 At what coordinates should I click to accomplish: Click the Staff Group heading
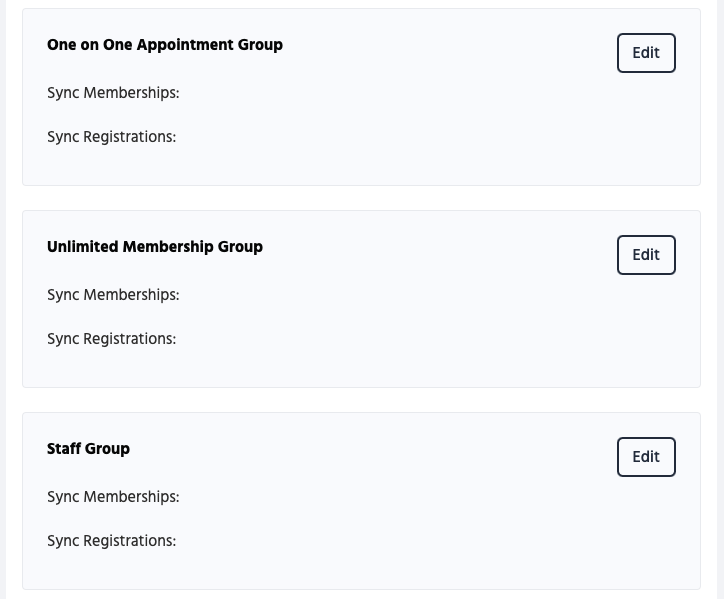click(x=88, y=449)
